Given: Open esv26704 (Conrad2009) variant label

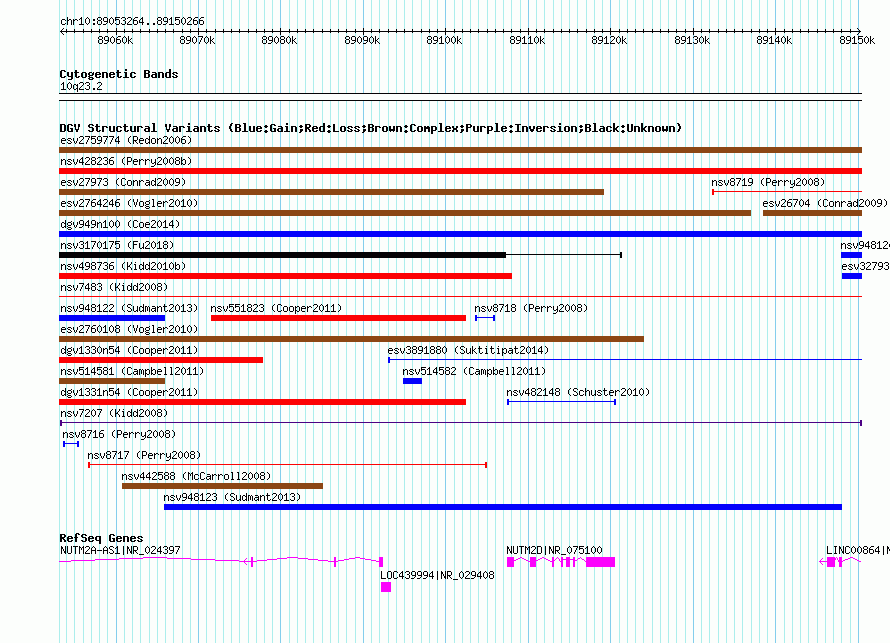Looking at the screenshot, I should (825, 203).
